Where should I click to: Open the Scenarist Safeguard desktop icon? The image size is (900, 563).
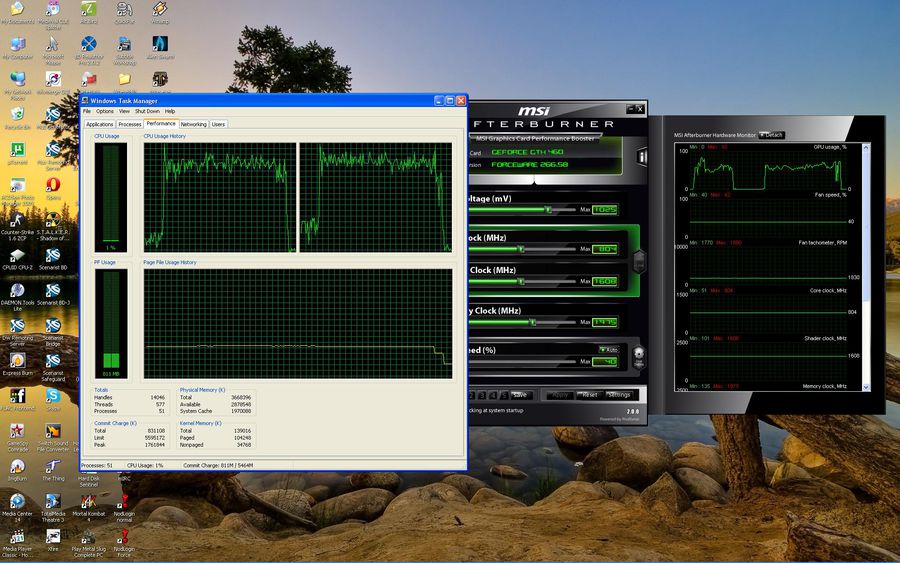click(53, 367)
